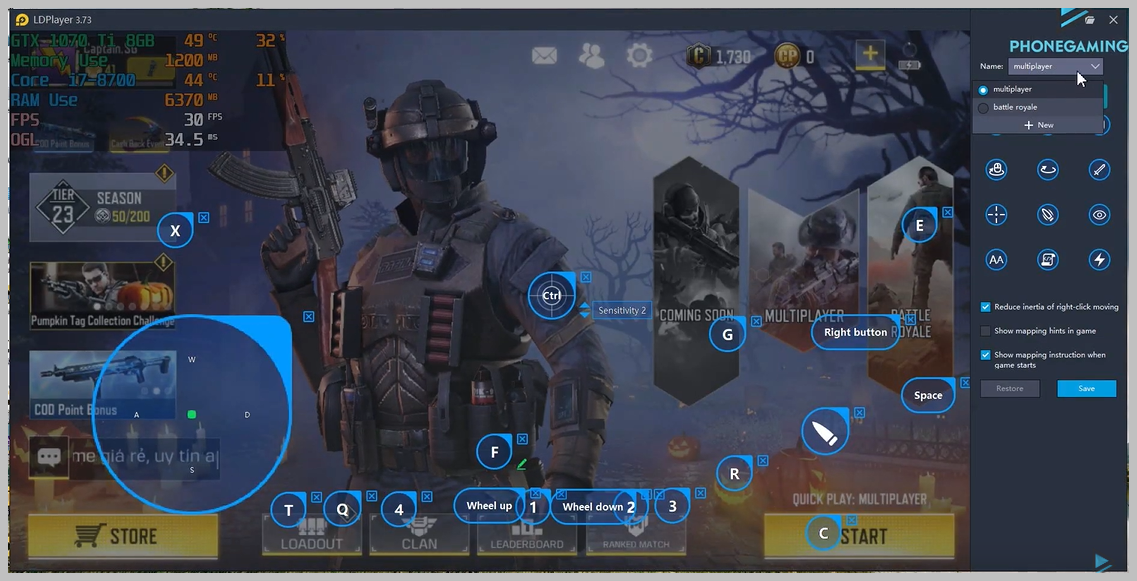The width and height of the screenshot is (1137, 581).
Task: Select the lightning repeat-tap mapping icon
Action: pos(1099,260)
